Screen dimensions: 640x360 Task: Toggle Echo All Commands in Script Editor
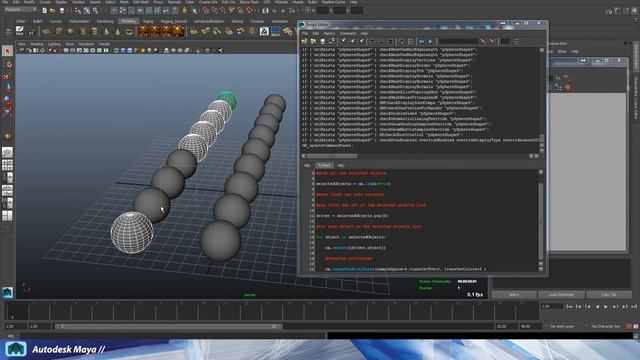[402, 41]
